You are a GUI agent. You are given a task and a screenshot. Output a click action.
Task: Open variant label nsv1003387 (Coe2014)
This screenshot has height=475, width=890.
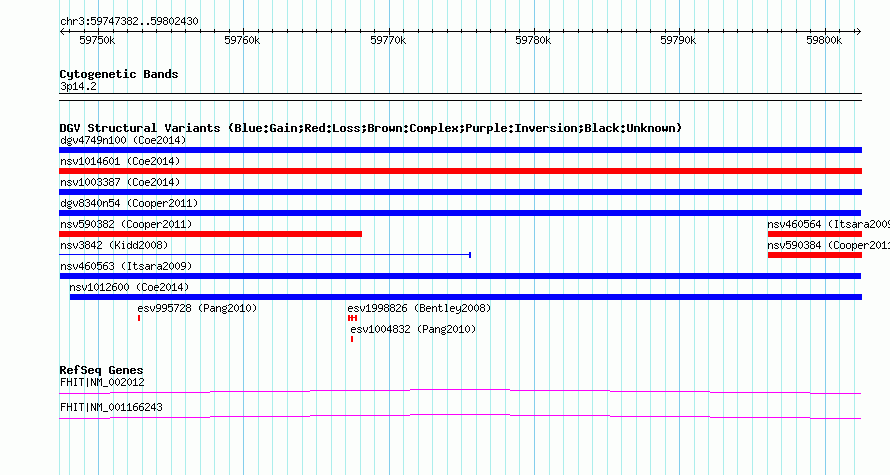(120, 182)
